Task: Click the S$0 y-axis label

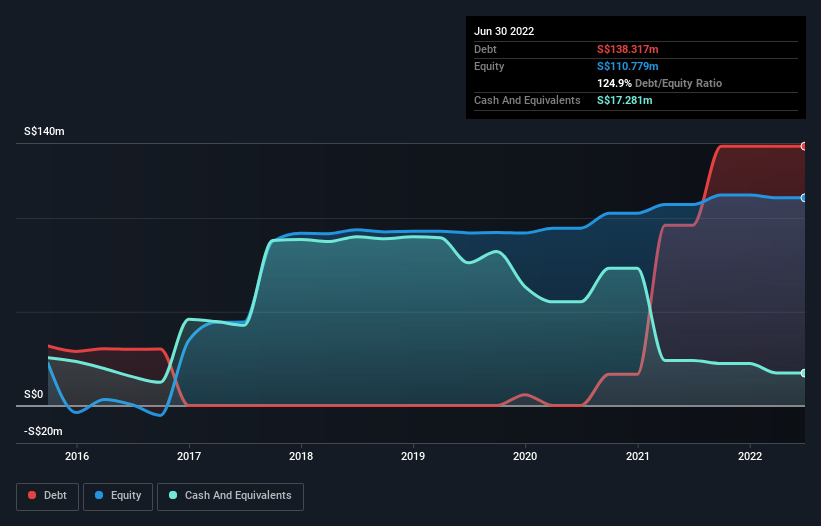Action: point(34,394)
